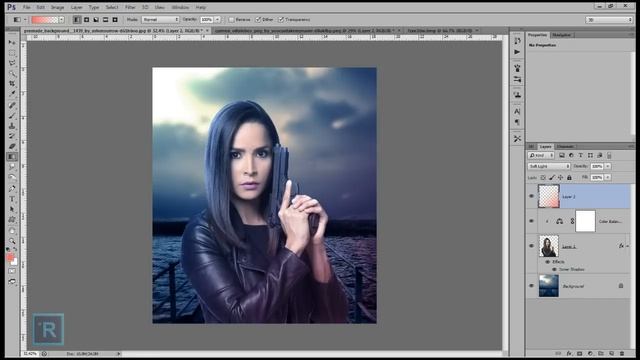Click the Change Screen Mode icon
640x360 pixels.
pyautogui.click(x=12, y=282)
